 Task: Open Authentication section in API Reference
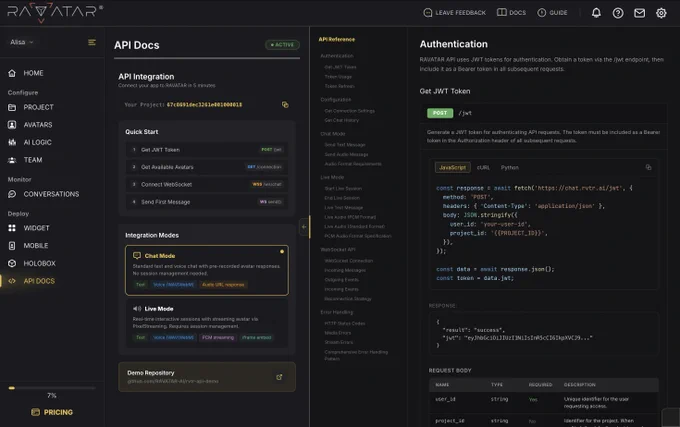point(337,56)
